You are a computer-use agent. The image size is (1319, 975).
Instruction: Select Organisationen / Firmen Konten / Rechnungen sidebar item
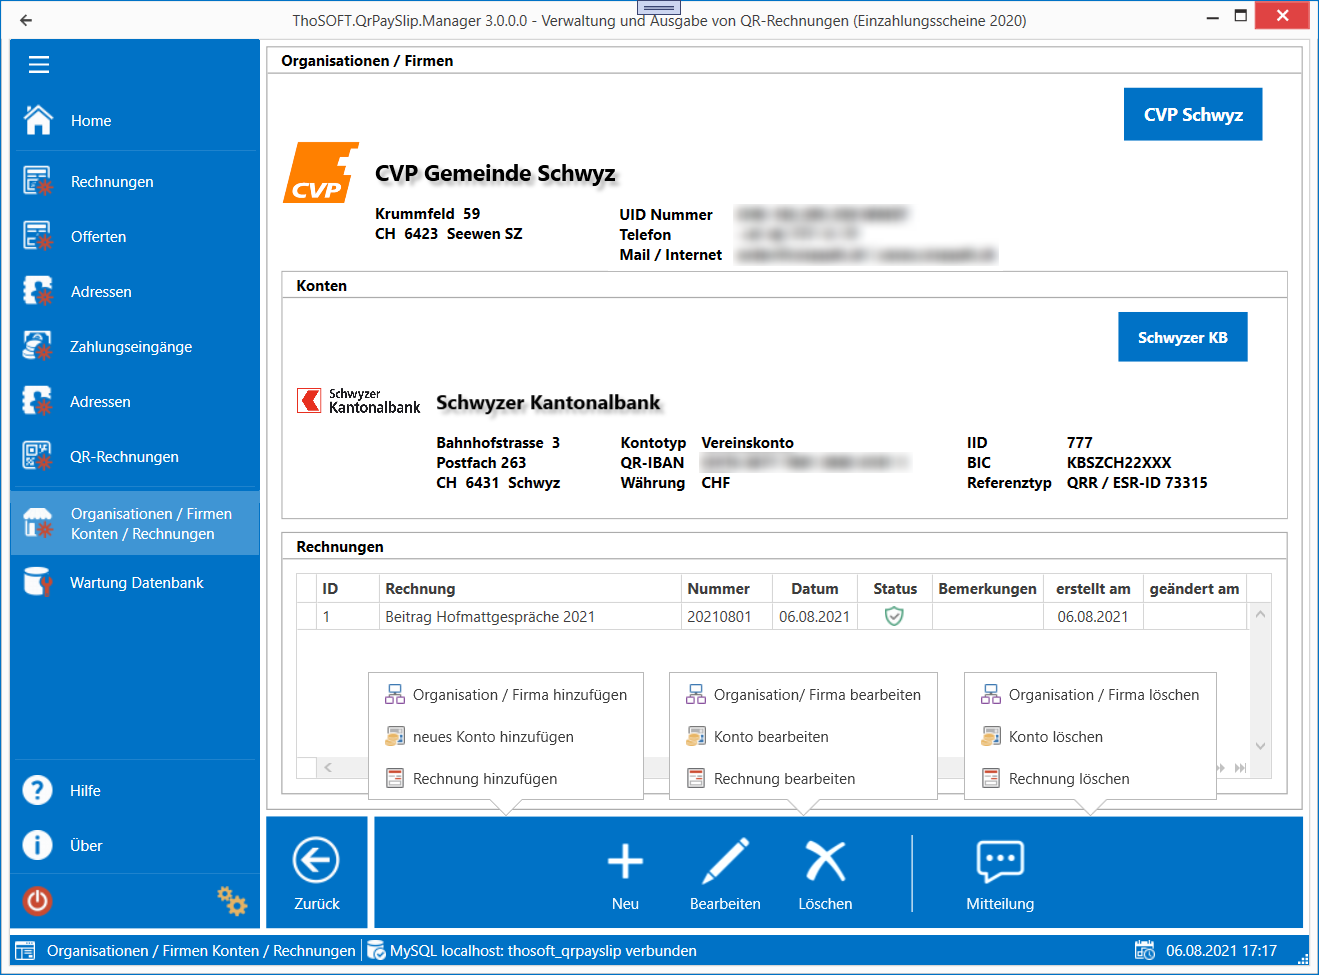coord(135,523)
